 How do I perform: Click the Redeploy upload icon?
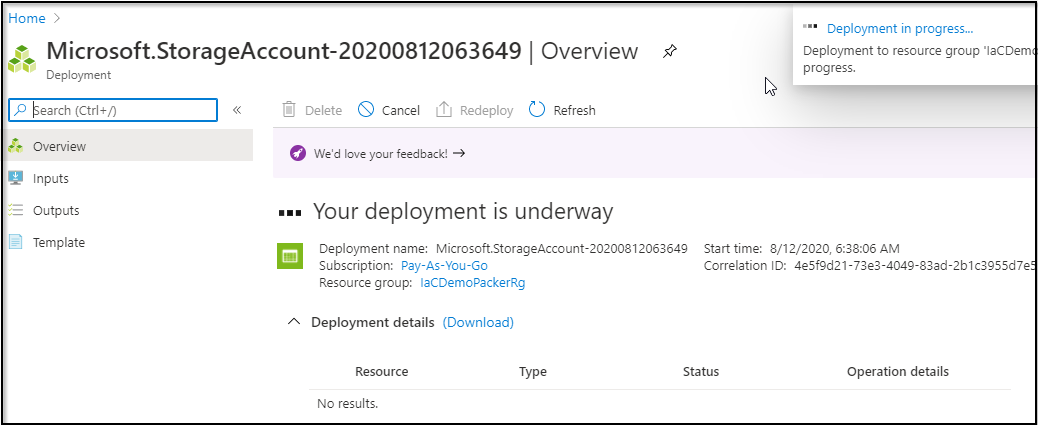(x=444, y=110)
